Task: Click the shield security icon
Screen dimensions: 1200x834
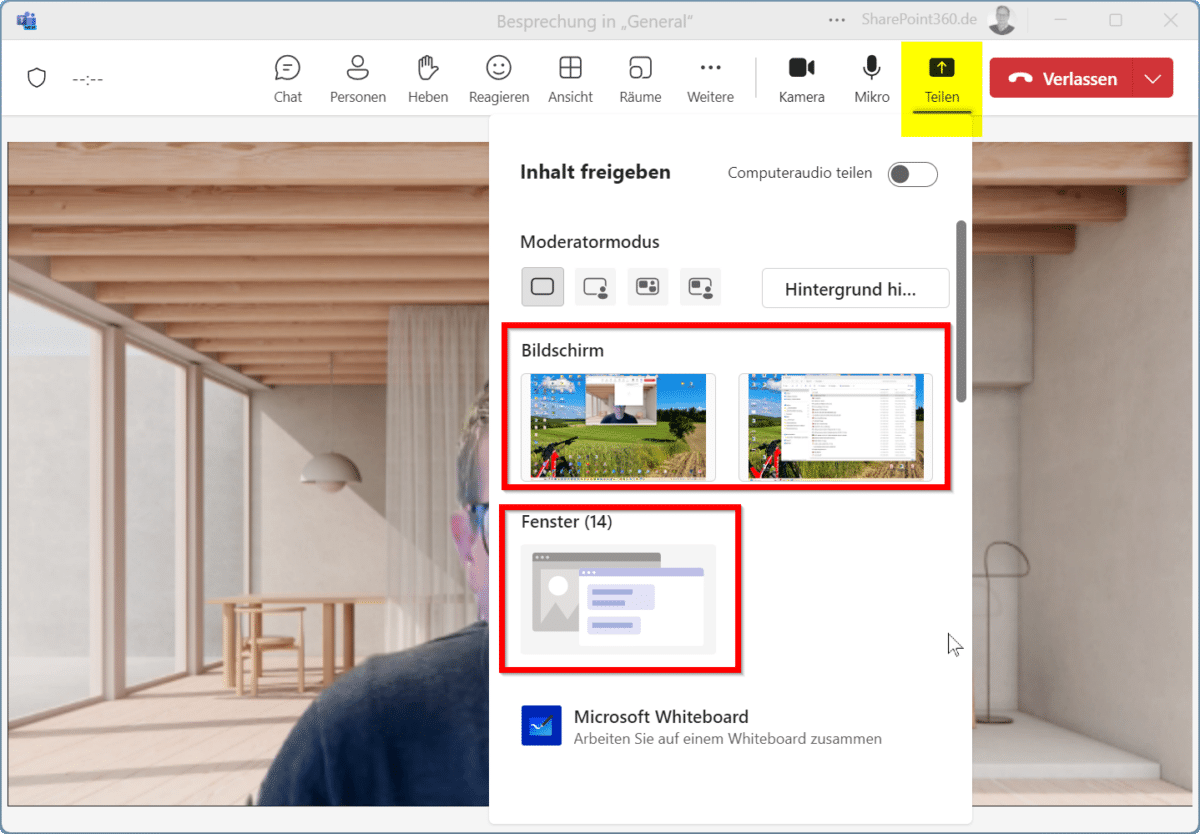Action: [x=37, y=78]
